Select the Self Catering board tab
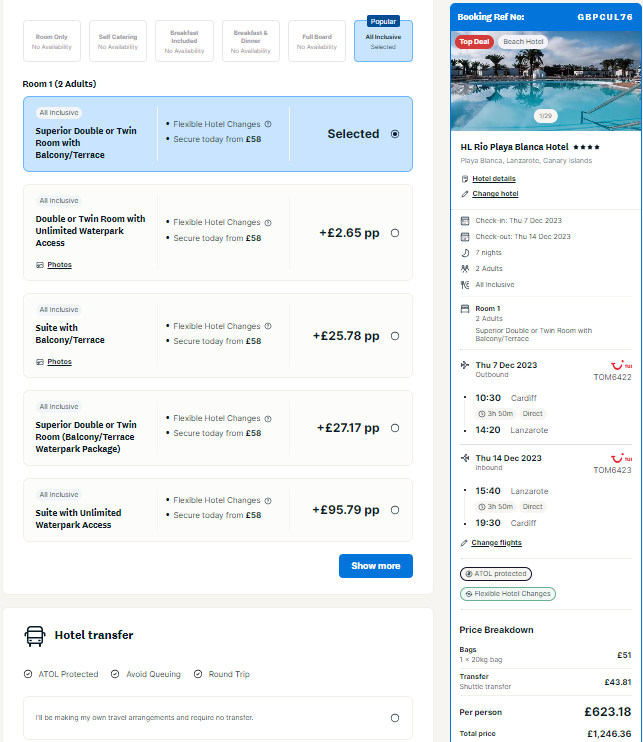 [x=118, y=42]
